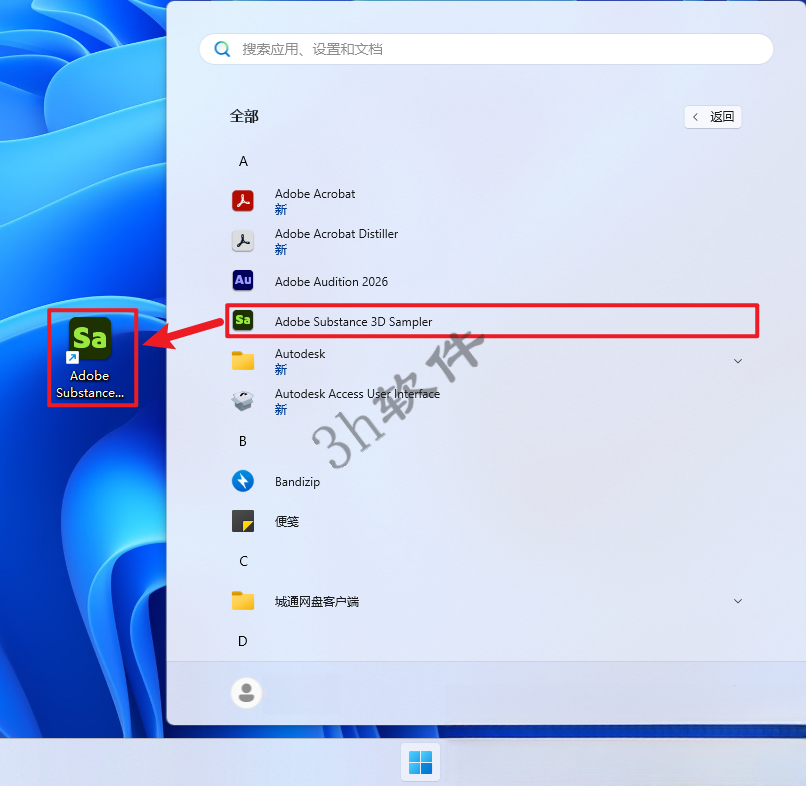Click the Adobe Audition 2026 Au icon
The height and width of the screenshot is (786, 806).
243,281
